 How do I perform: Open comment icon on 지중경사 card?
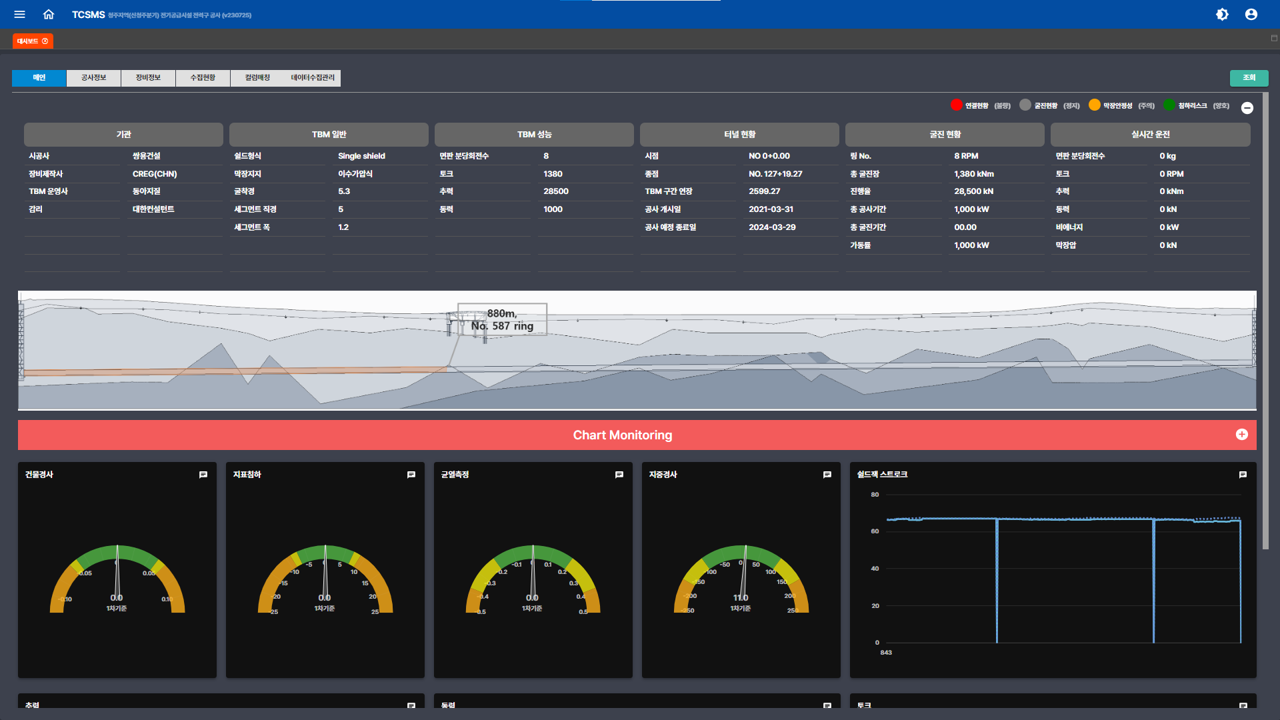click(x=827, y=475)
